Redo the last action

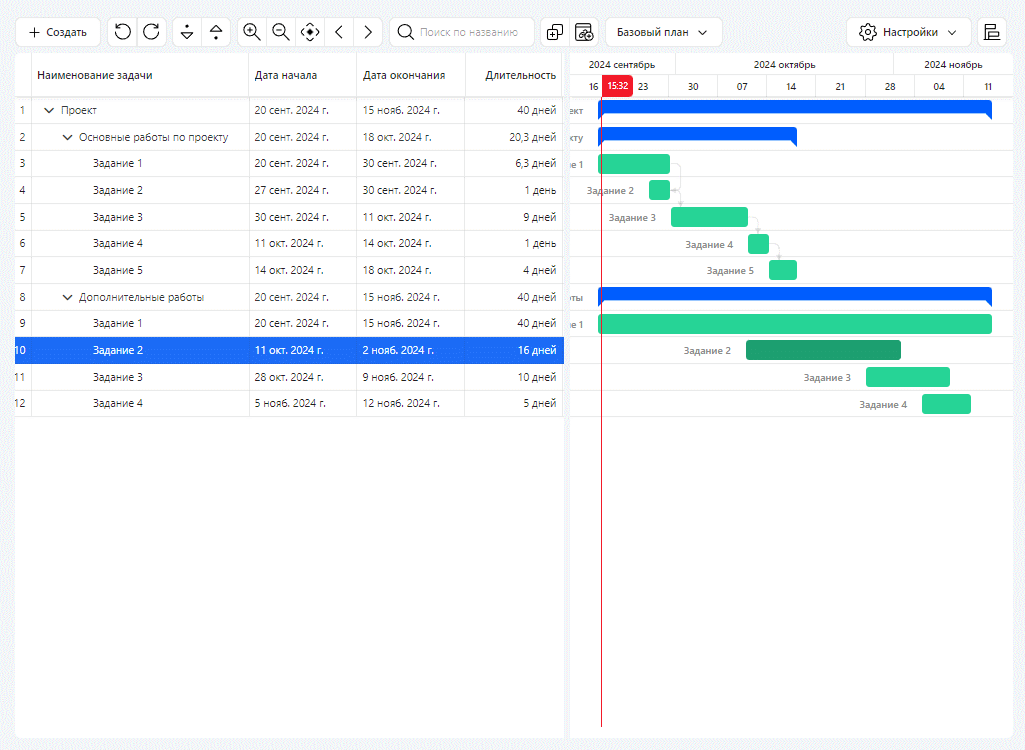click(x=151, y=32)
